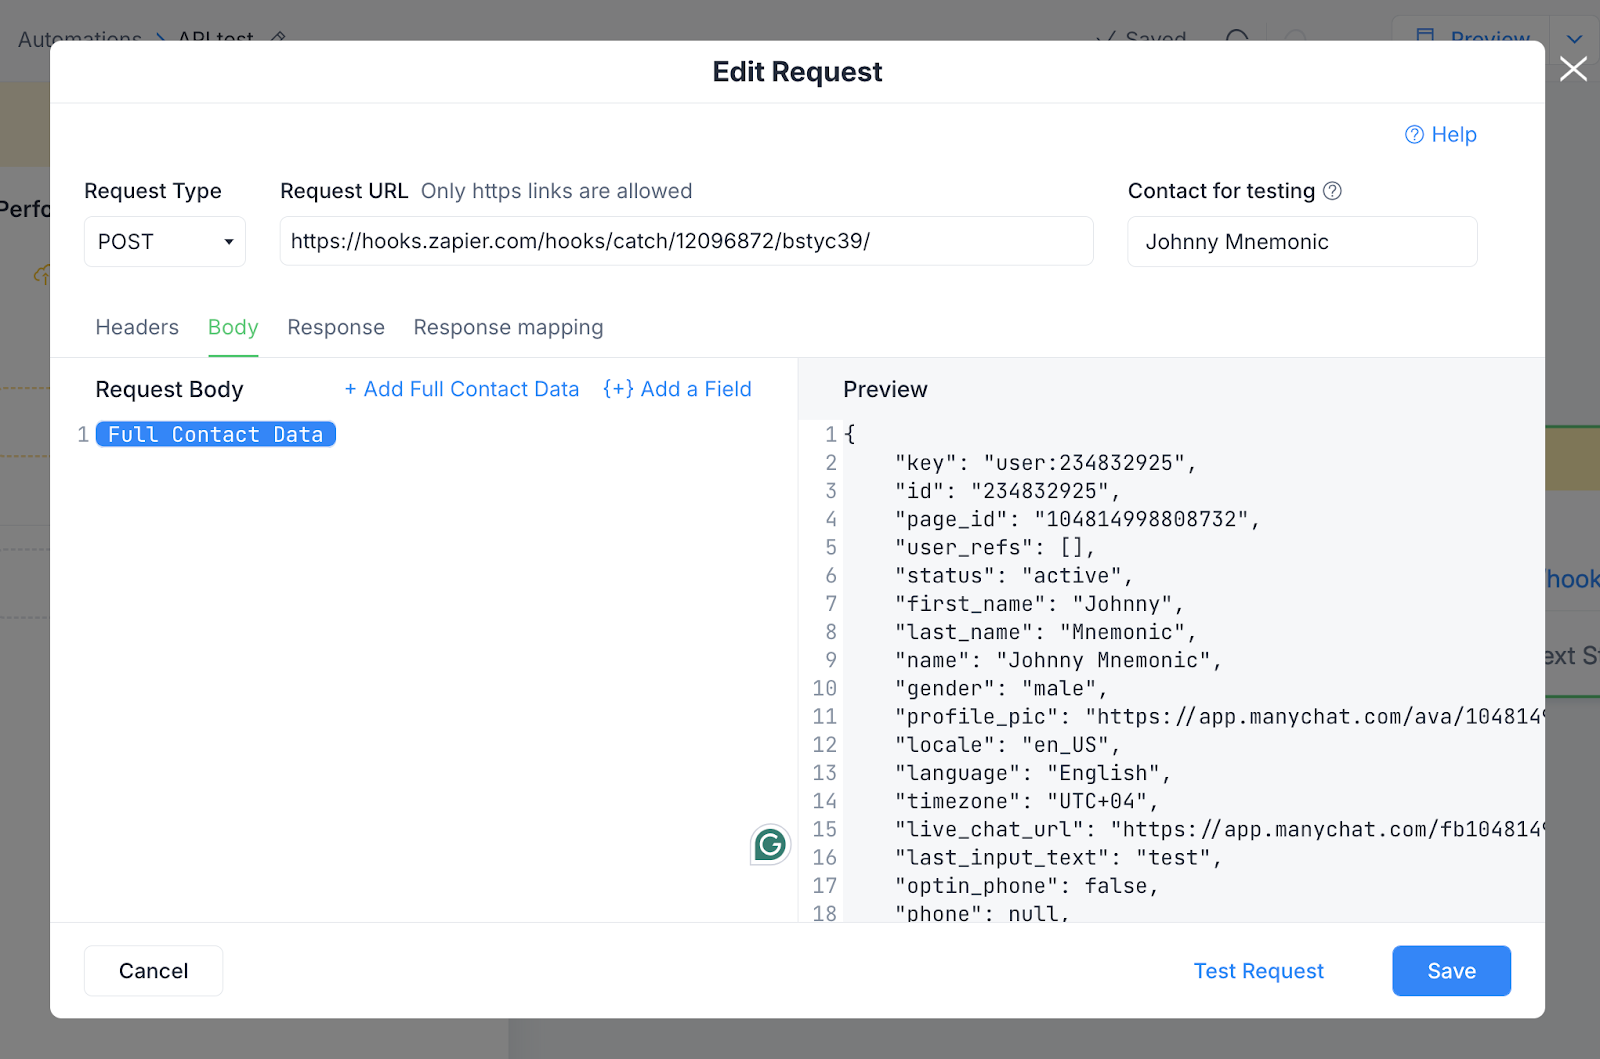Click into the Request URL field
Screen dimensions: 1600x1059
[686, 242]
